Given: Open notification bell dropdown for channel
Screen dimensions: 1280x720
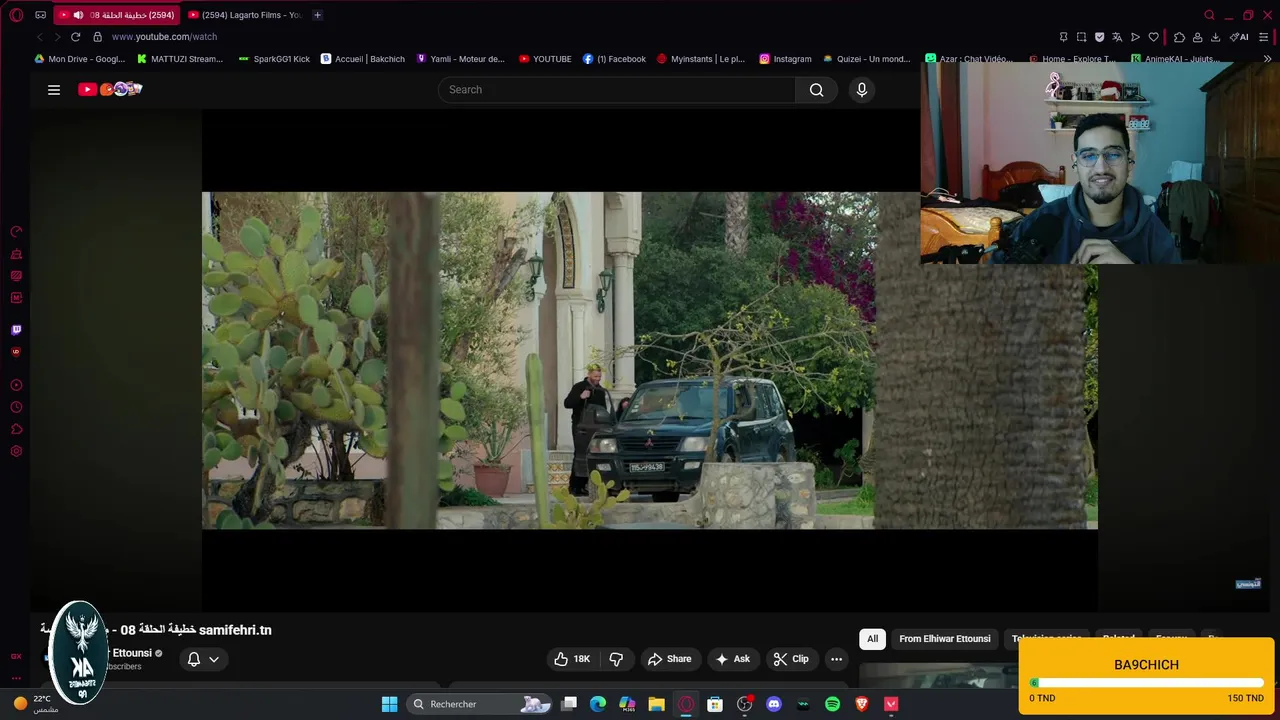Looking at the screenshot, I should [x=203, y=659].
